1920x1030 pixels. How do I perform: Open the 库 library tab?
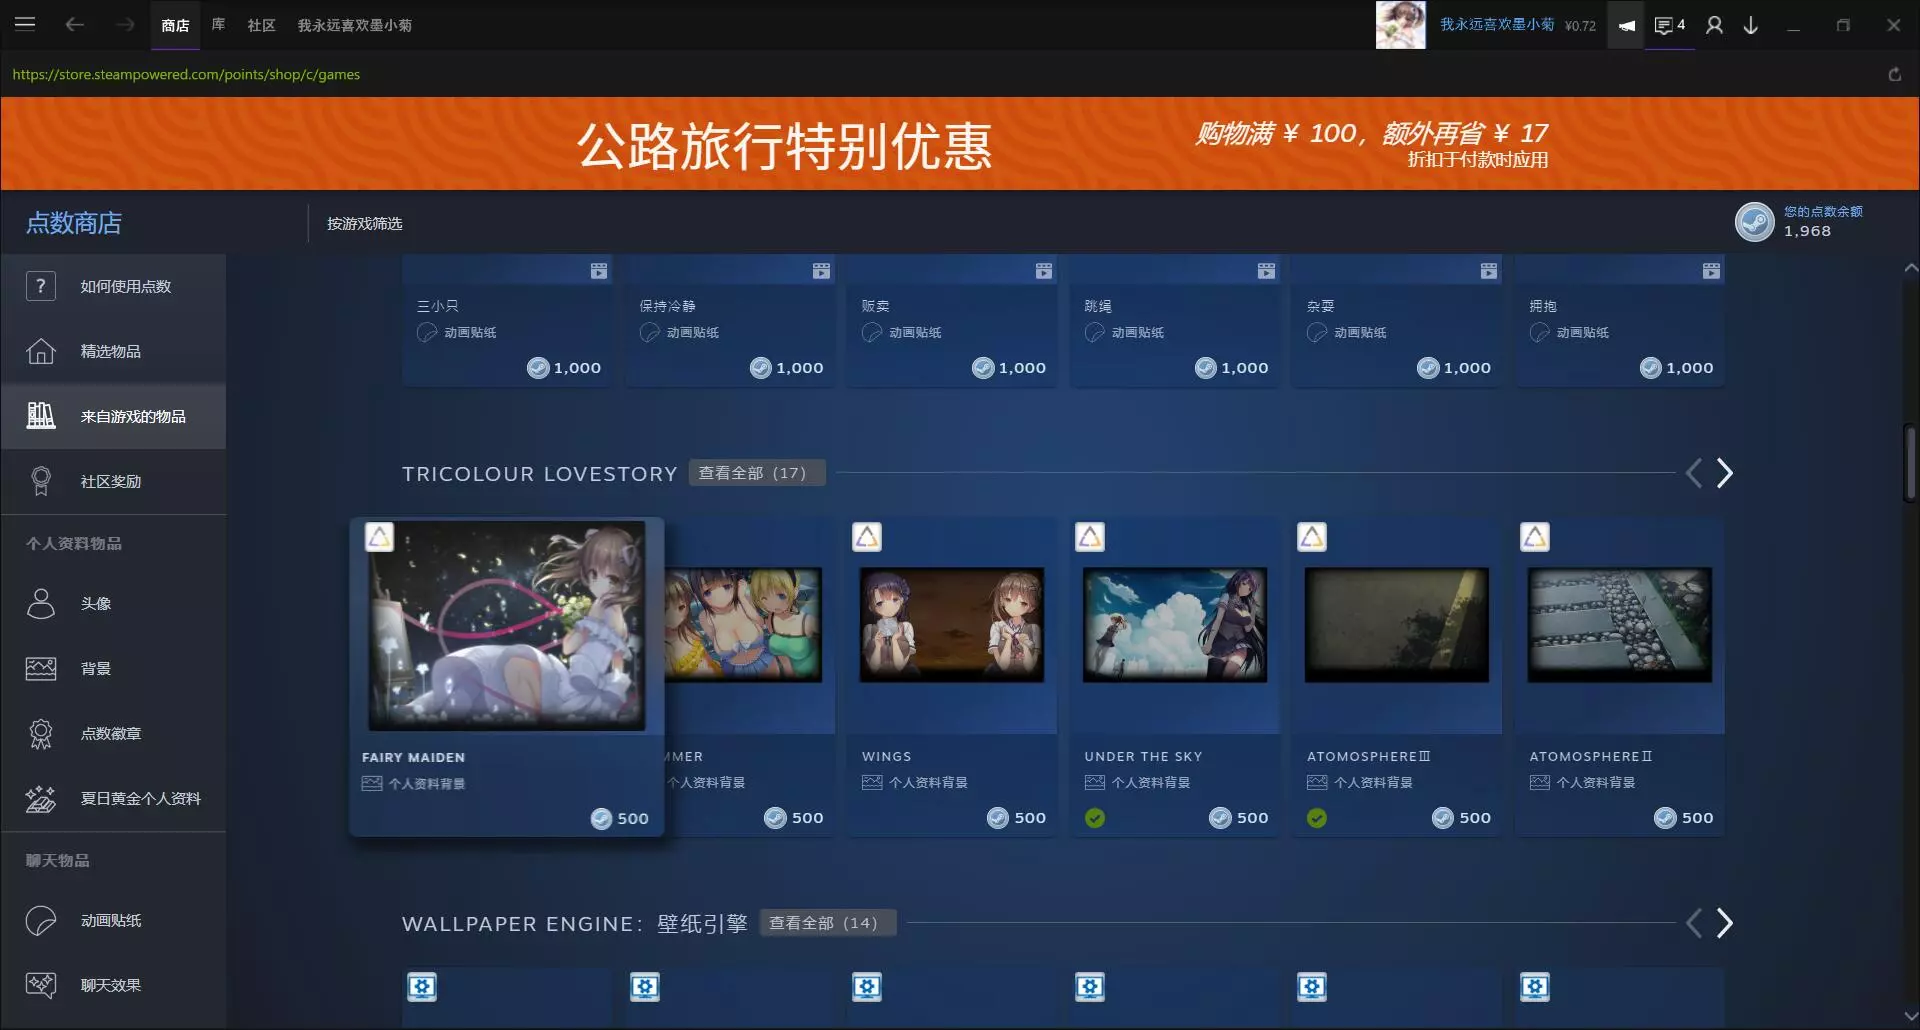coord(218,25)
